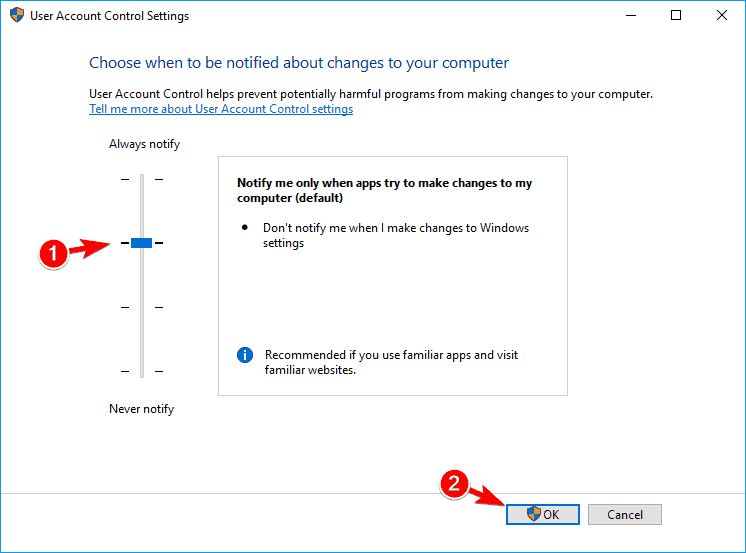746x553 pixels.
Task: Click 'Recommended if you use familiar apps' text
Action: point(391,362)
